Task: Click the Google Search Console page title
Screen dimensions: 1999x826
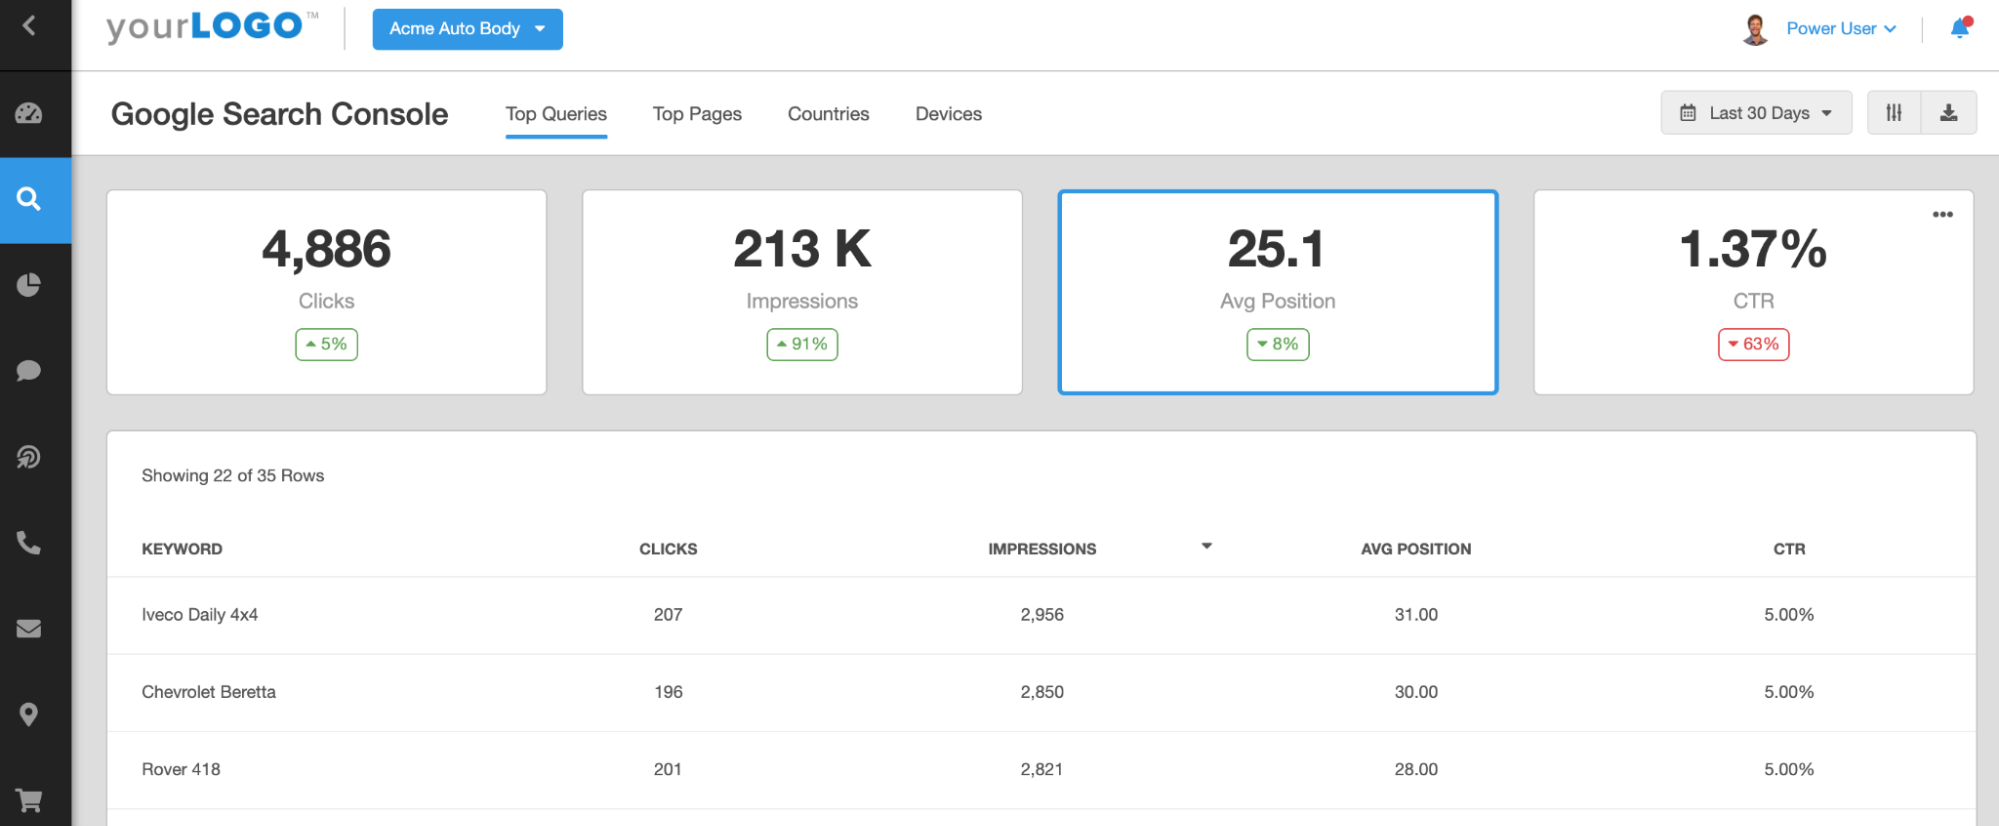Action: (x=279, y=114)
